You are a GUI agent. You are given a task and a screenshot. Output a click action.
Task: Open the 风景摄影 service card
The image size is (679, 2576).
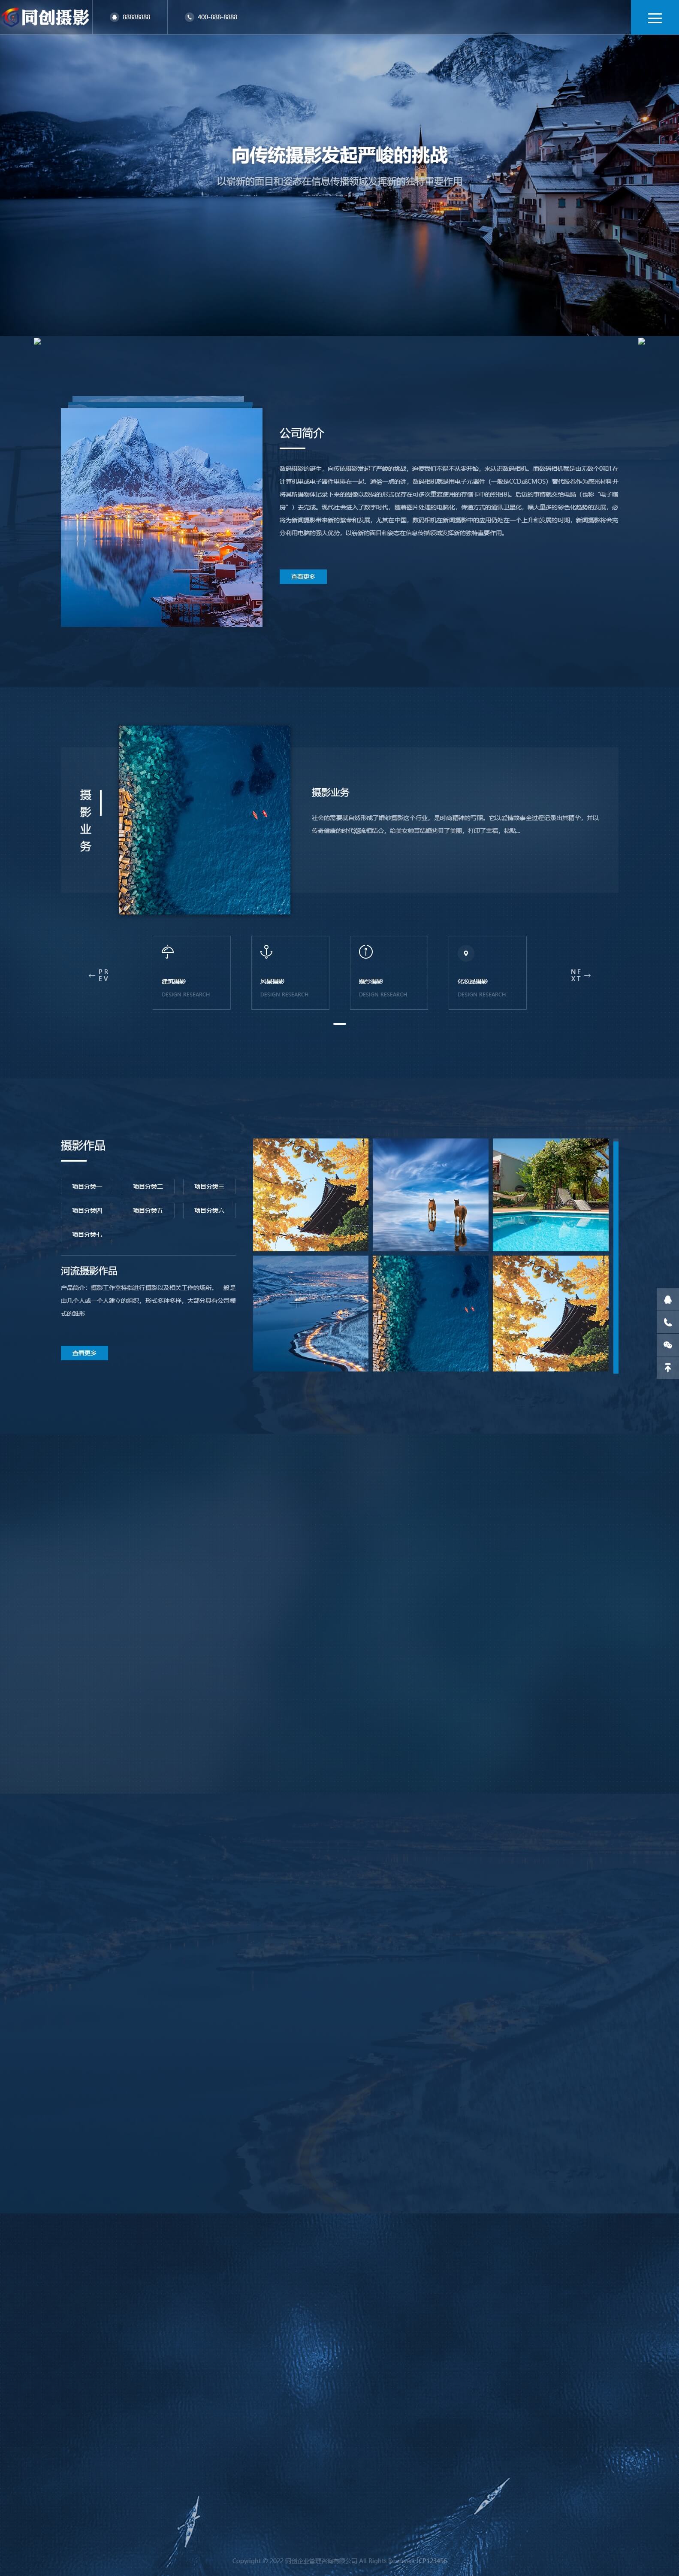290,972
